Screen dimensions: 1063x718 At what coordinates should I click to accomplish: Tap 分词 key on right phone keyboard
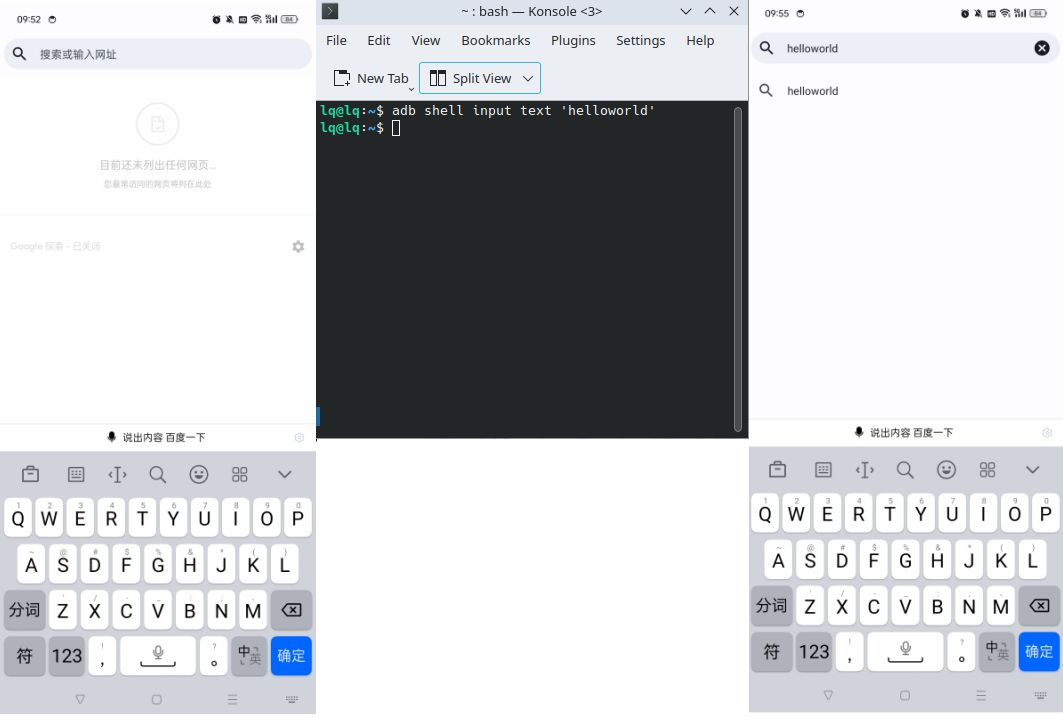(771, 605)
